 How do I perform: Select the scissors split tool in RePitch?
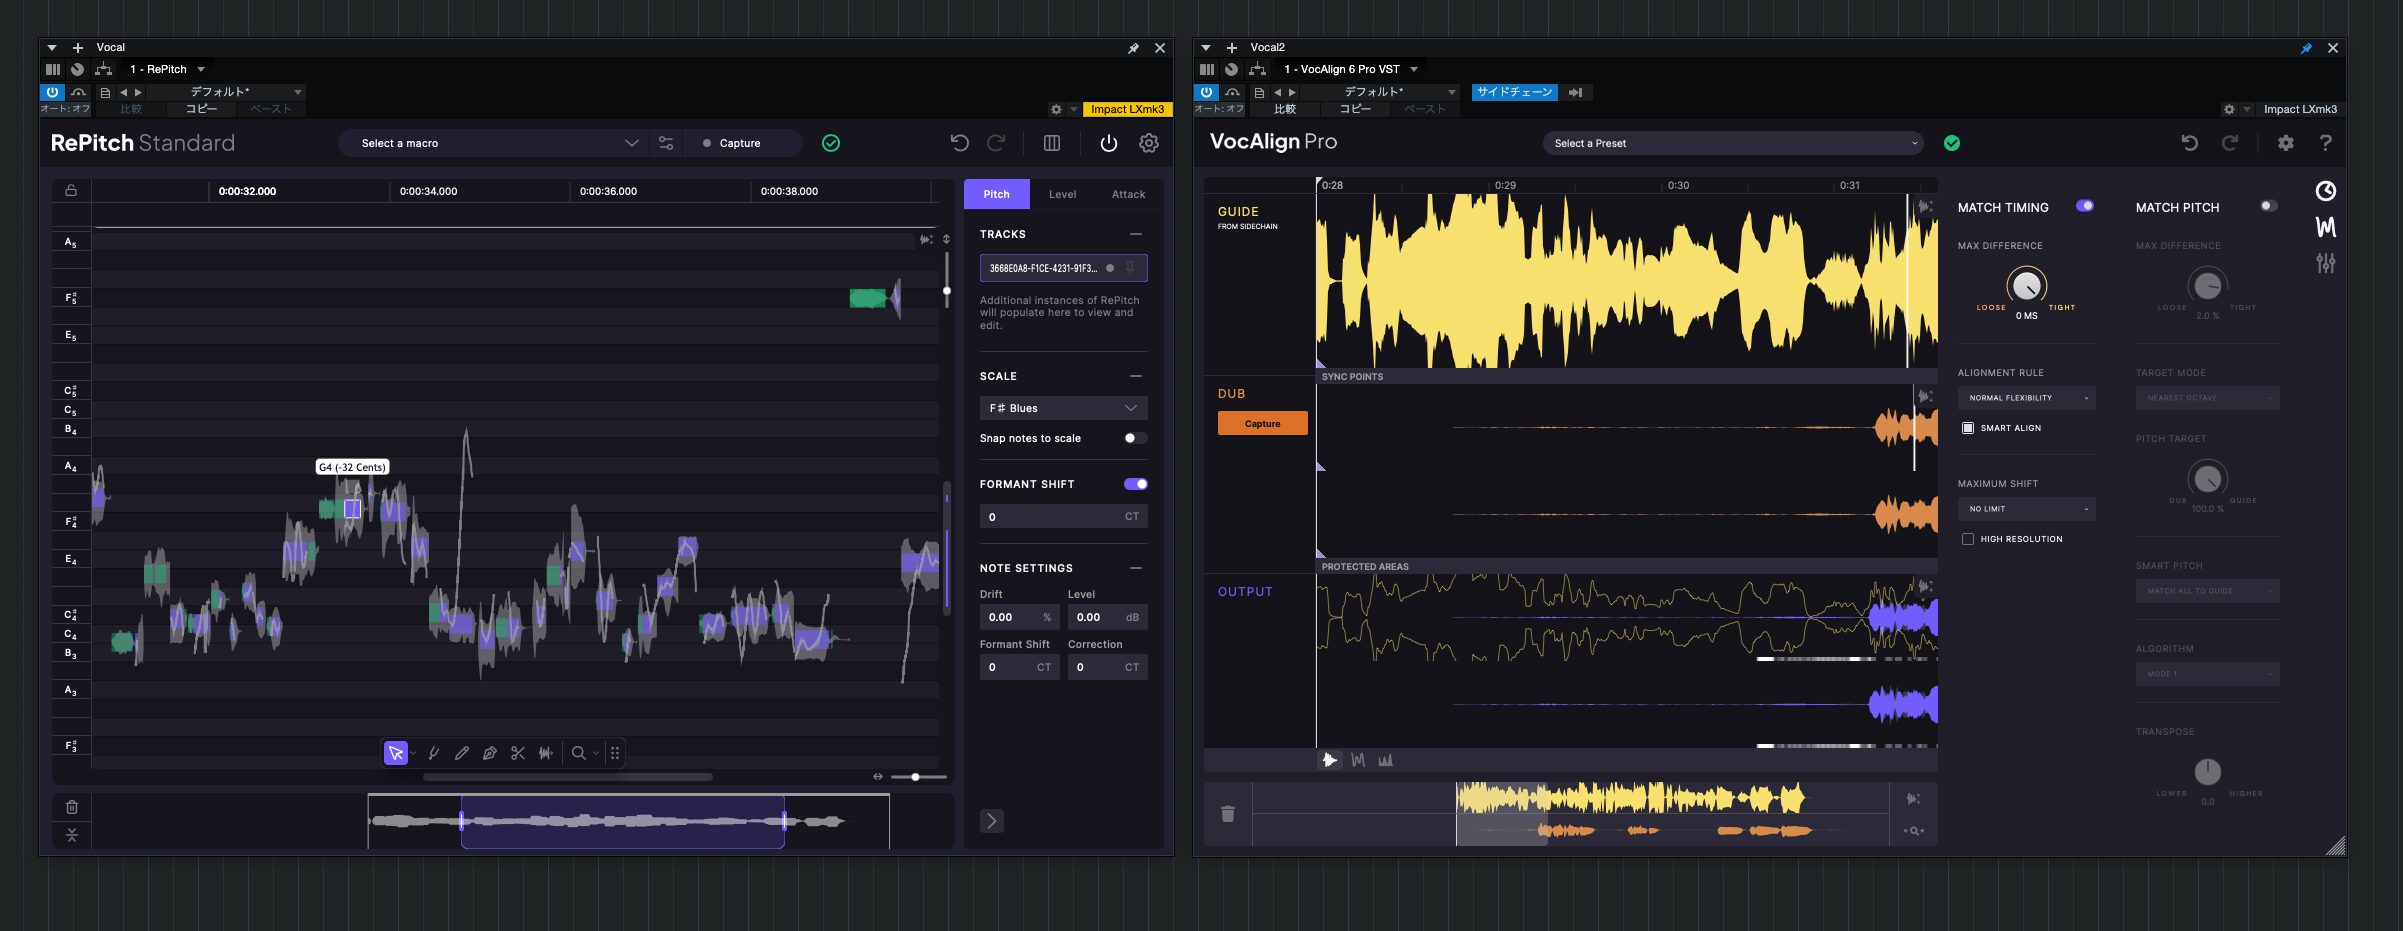click(517, 753)
